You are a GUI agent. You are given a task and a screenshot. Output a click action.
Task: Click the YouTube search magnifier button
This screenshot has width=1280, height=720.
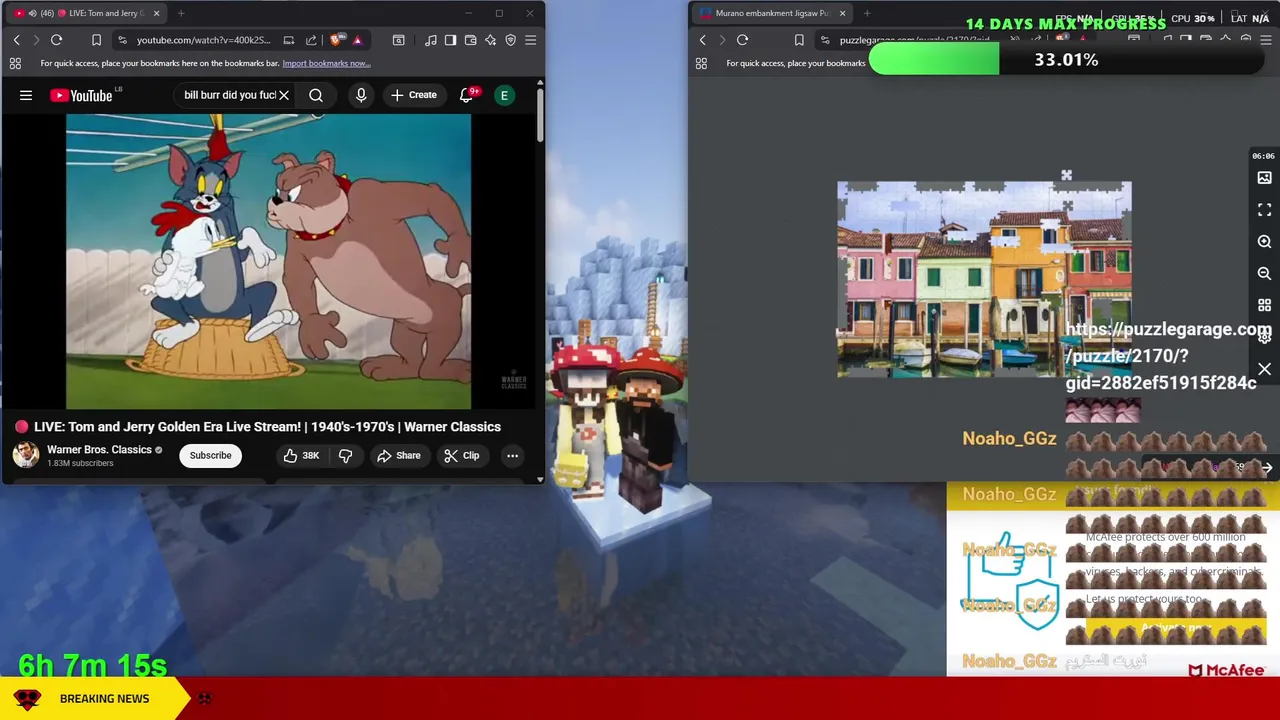click(316, 95)
